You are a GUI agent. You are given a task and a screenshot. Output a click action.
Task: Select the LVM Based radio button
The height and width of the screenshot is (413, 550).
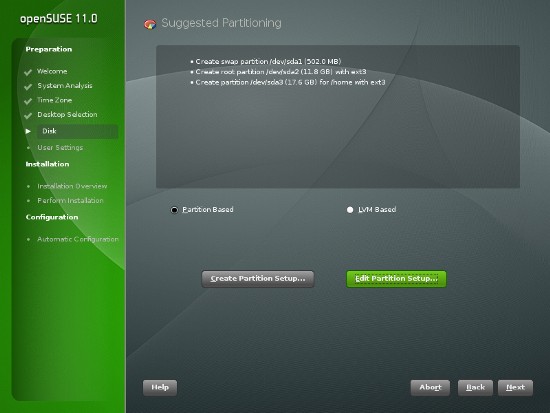[x=350, y=210]
